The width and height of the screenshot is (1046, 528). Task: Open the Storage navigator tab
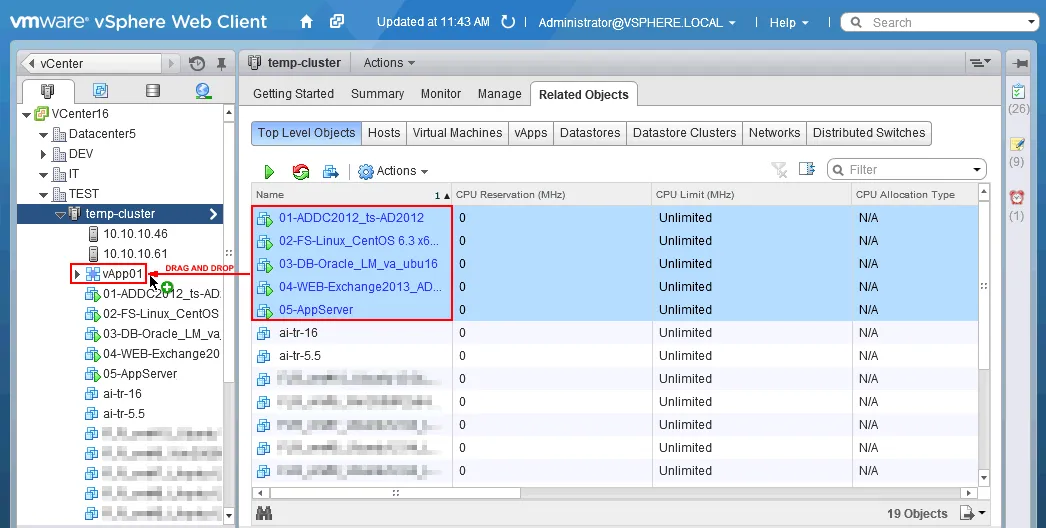point(152,91)
